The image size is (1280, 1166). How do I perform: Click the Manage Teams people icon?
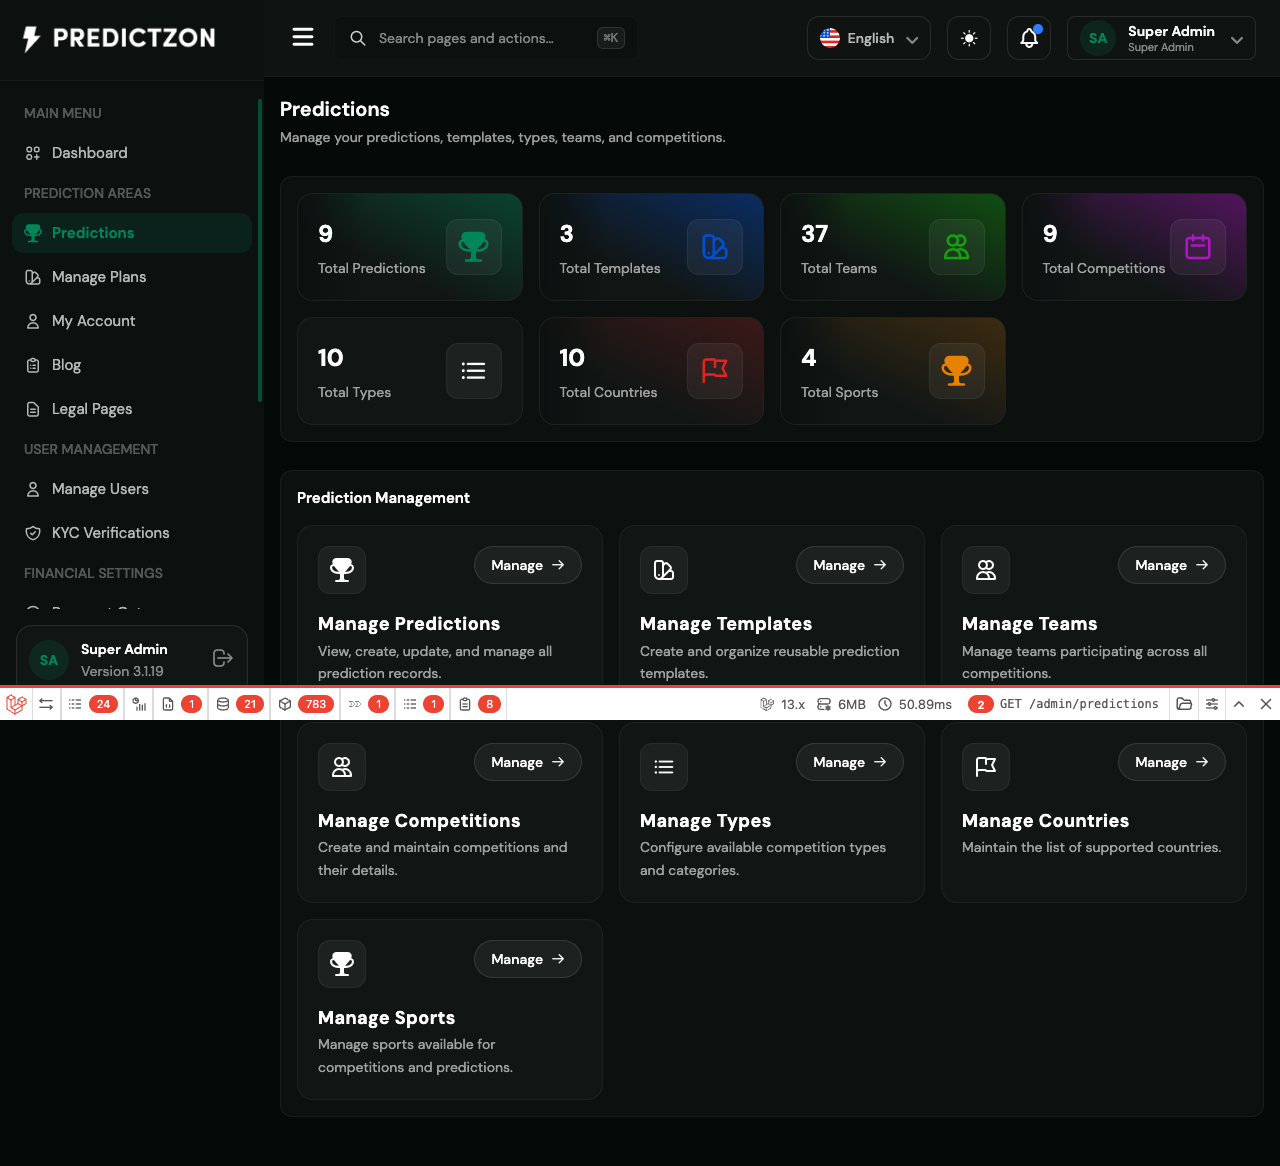click(x=986, y=570)
